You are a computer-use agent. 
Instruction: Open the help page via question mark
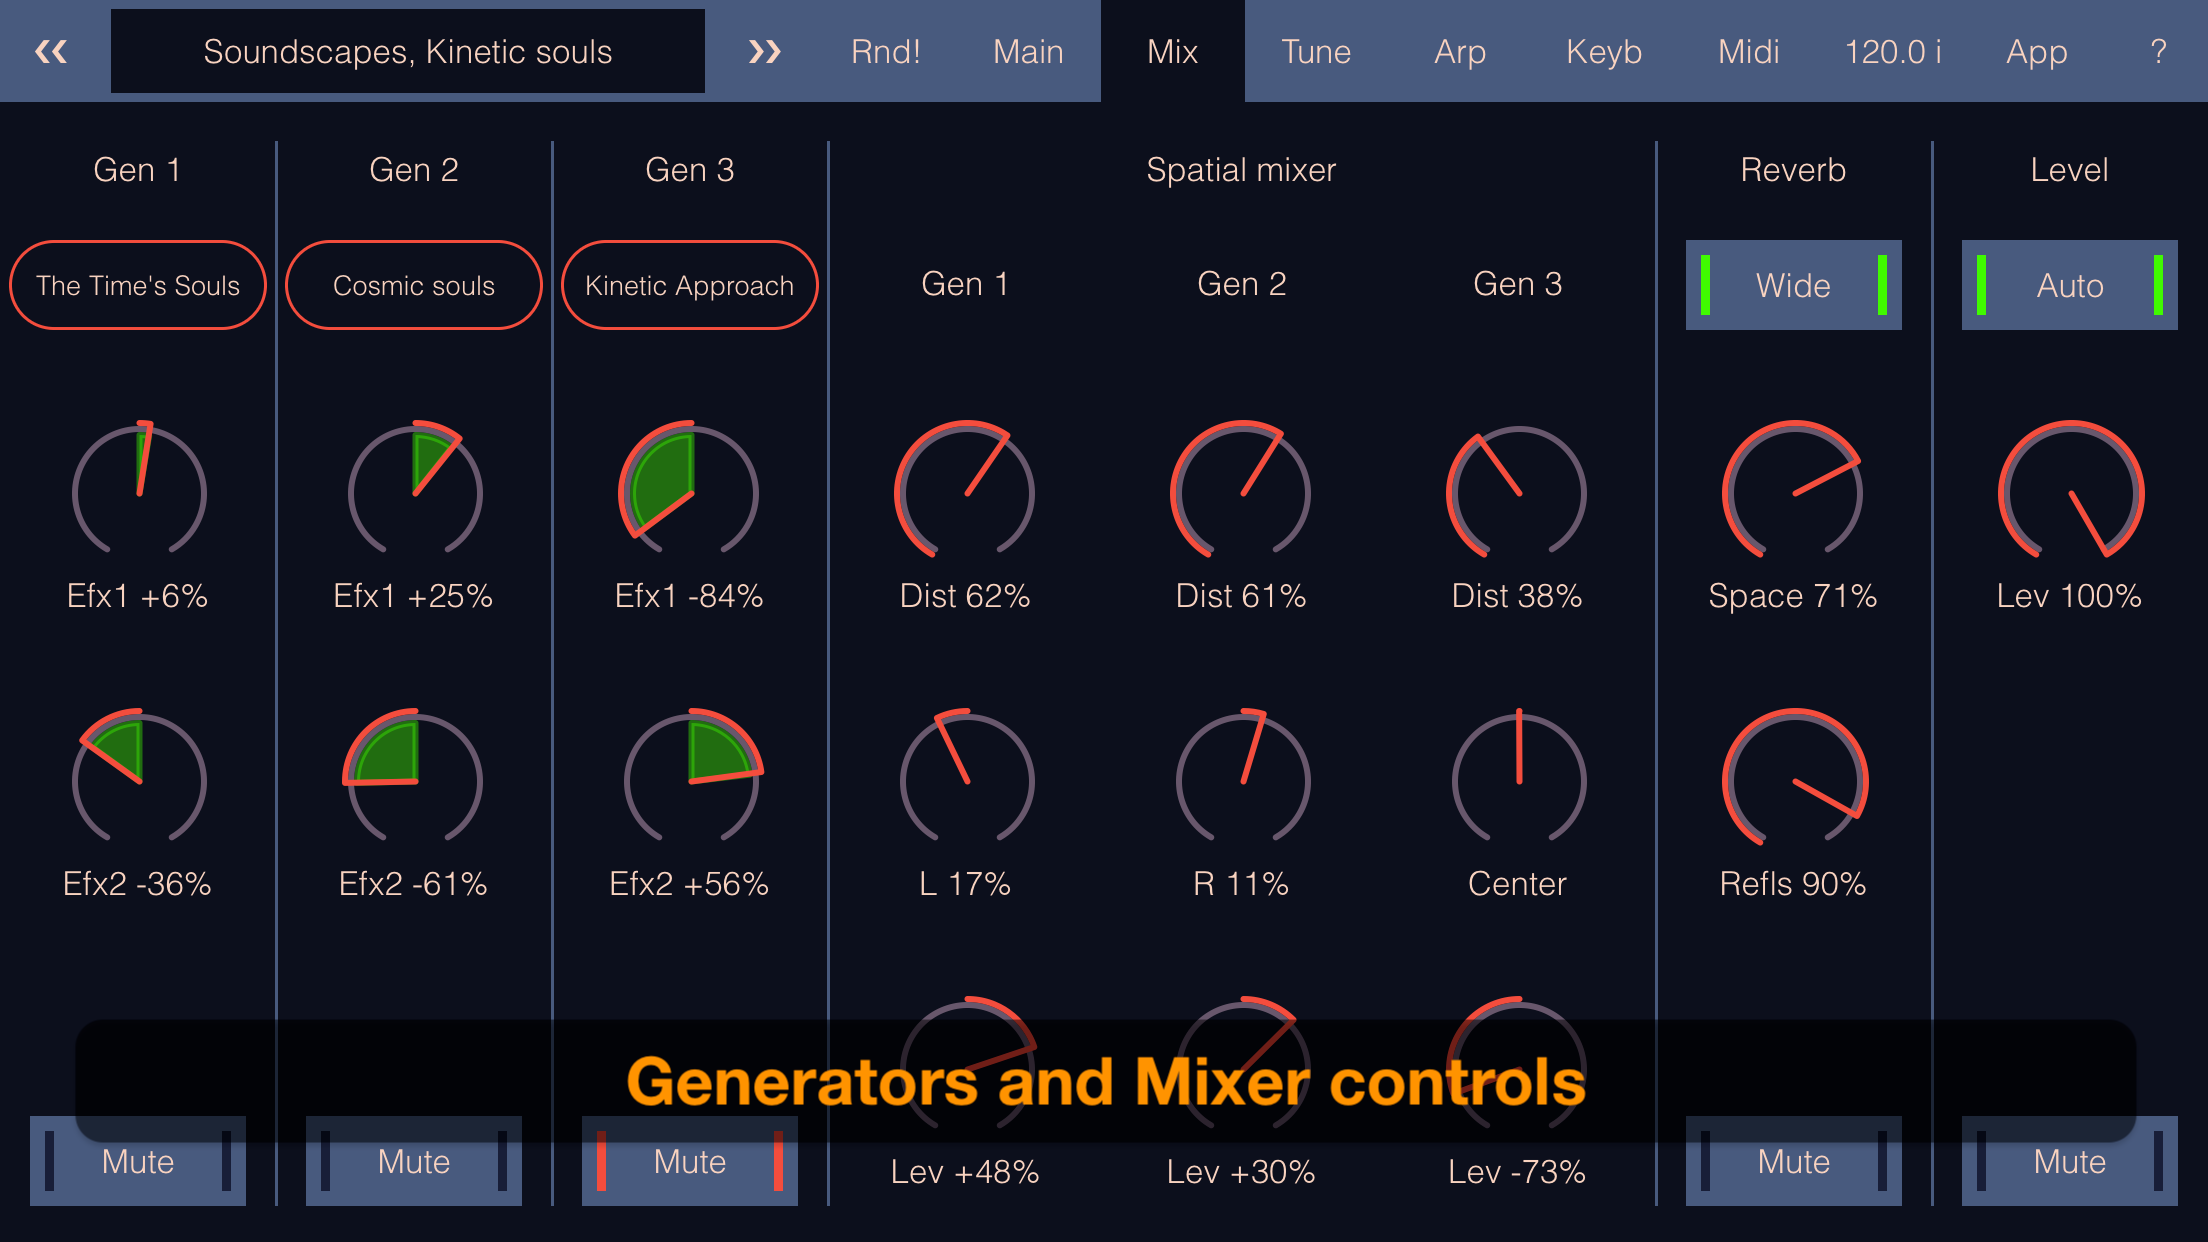pos(2158,51)
